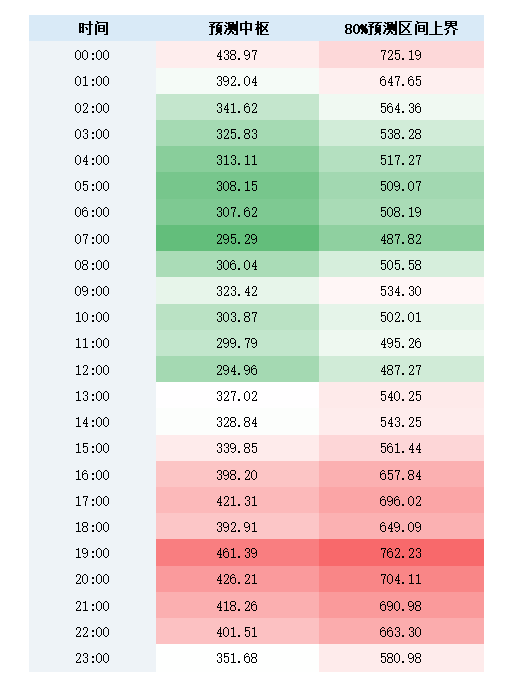This screenshot has width=513, height=688.
Task: Select the deepest red cell 762.23
Action: pos(401,553)
